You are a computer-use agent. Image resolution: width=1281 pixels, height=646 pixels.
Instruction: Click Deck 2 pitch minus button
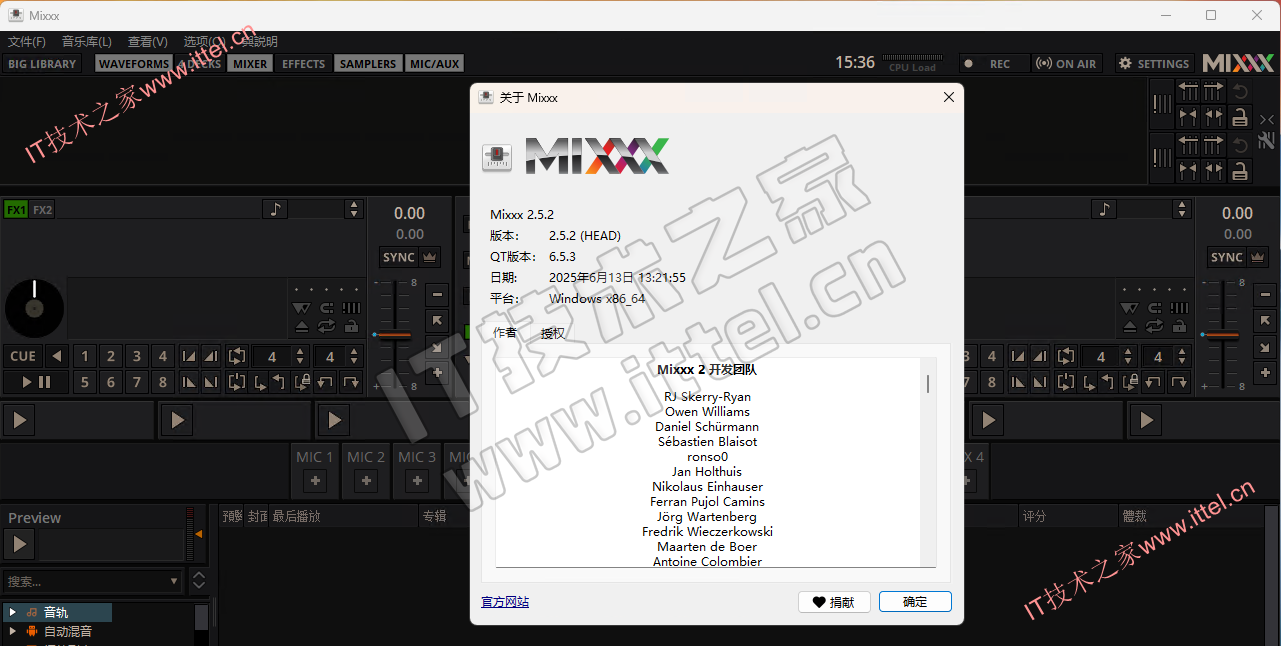click(x=1265, y=295)
